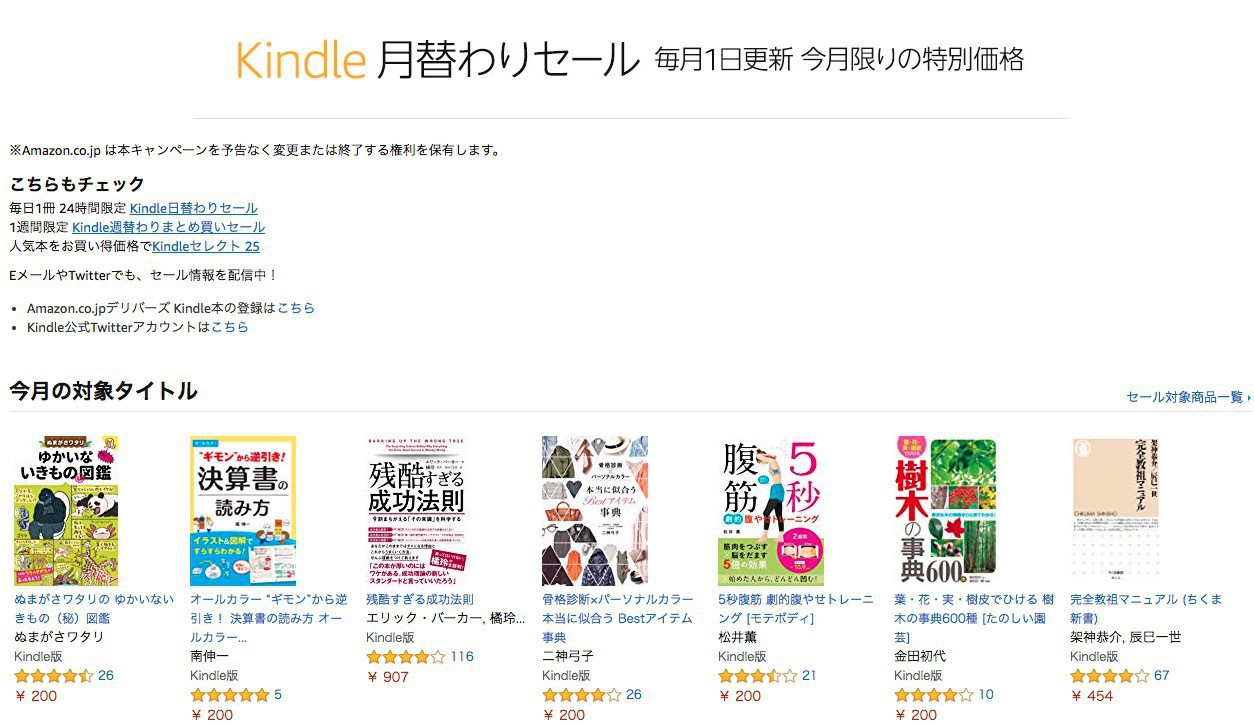Image resolution: width=1254 pixels, height=726 pixels.
Task: Click the star rating for 完全教祖マニュアル
Action: (x=1109, y=676)
